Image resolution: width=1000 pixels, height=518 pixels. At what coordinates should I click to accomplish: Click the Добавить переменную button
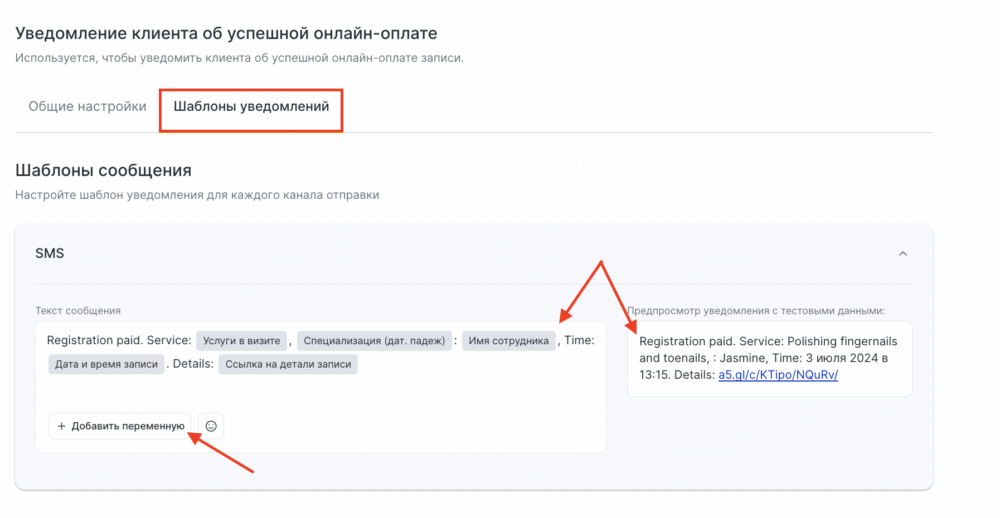point(120,426)
